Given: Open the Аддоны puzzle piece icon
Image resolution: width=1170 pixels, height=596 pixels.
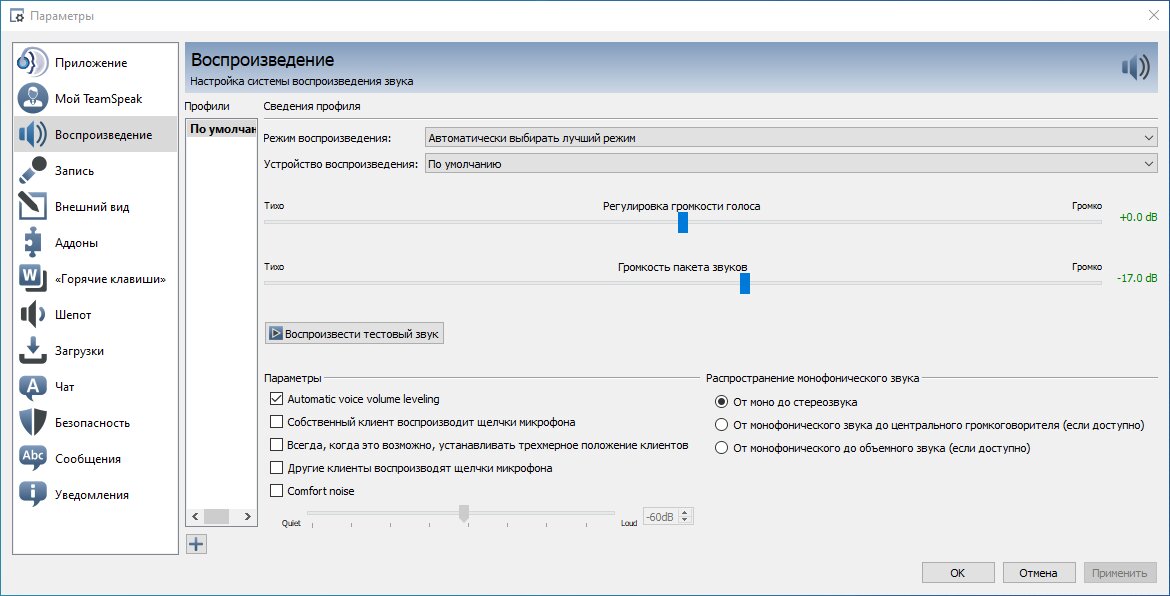Looking at the screenshot, I should pyautogui.click(x=32, y=242).
